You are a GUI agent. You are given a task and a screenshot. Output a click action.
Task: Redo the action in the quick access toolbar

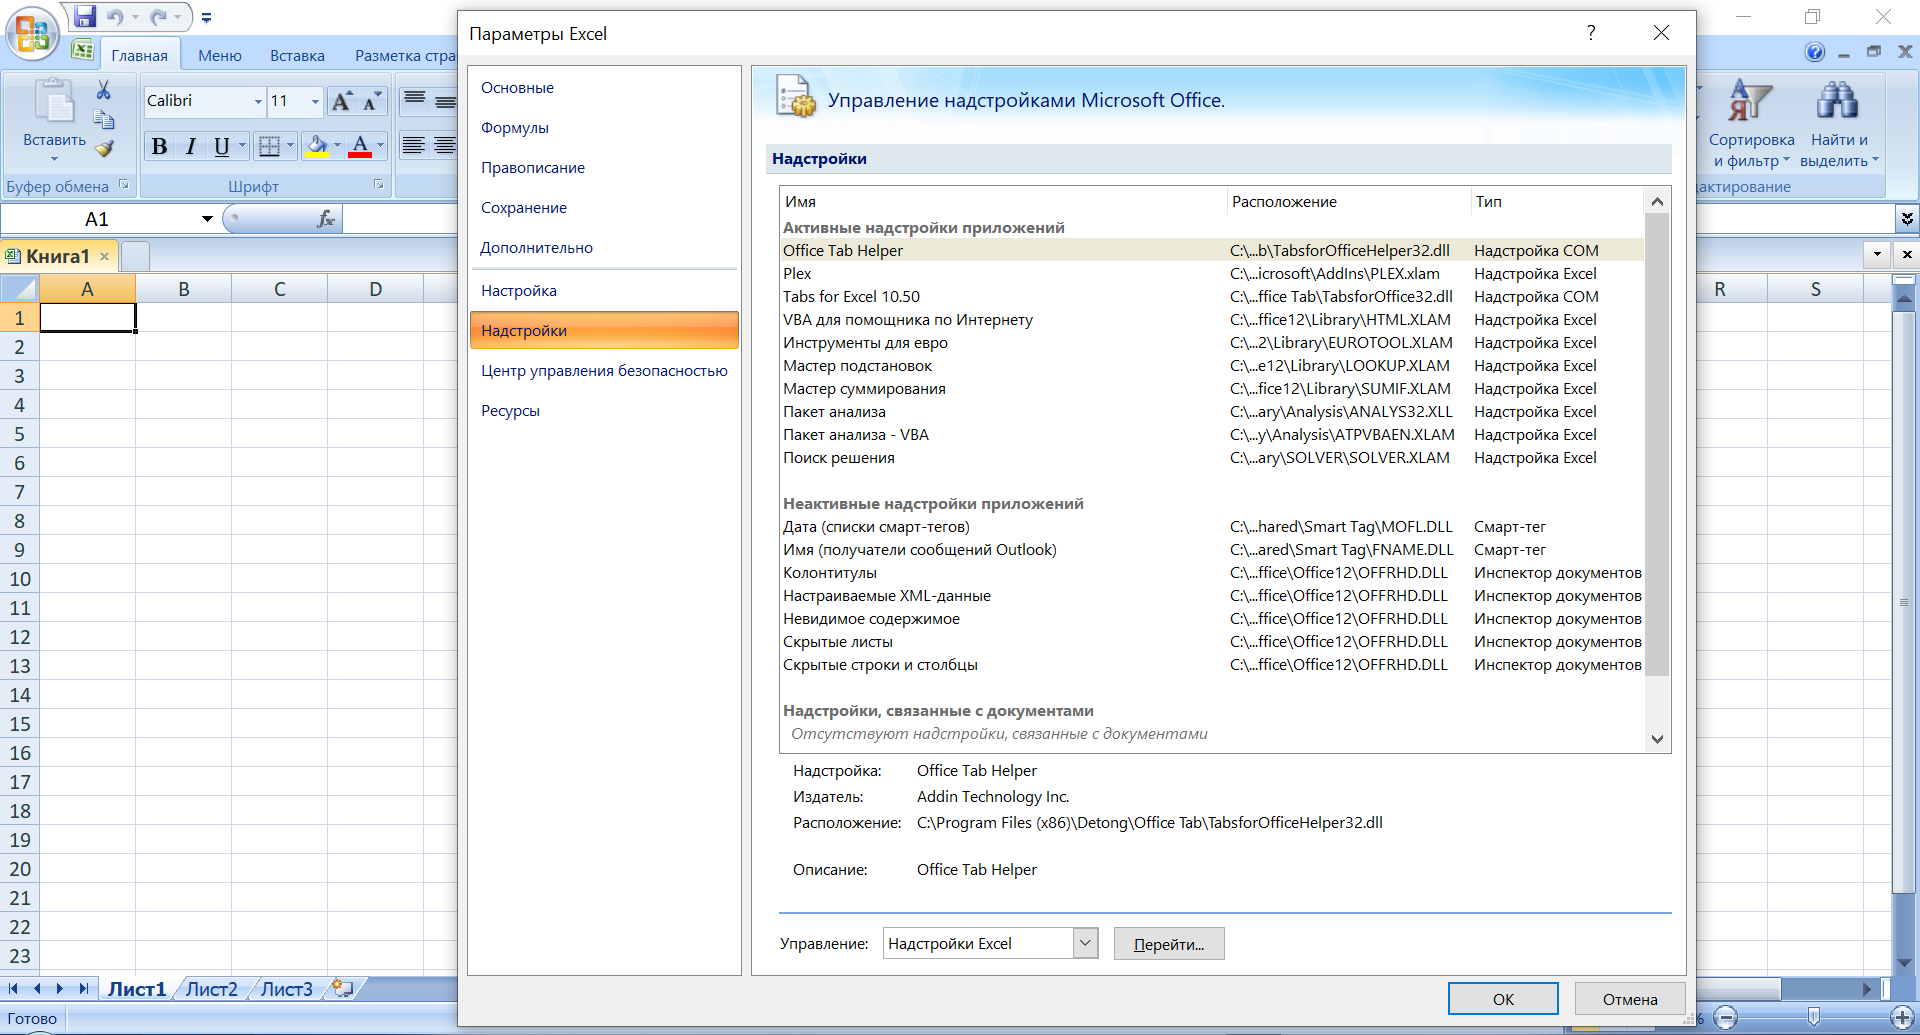tap(158, 17)
